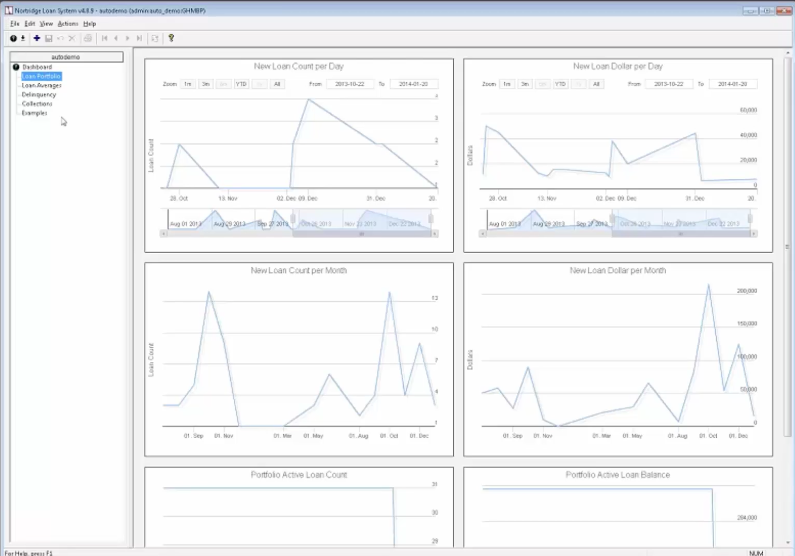This screenshot has width=795, height=556.
Task: Click the Nortridge app icon in title bar
Action: (9, 10)
